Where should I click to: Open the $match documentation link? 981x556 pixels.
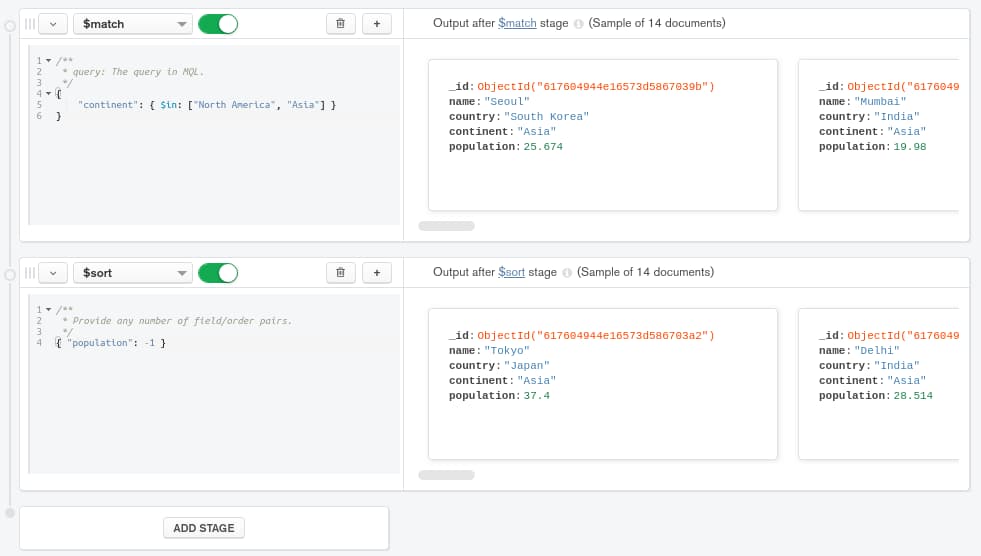[x=517, y=23]
